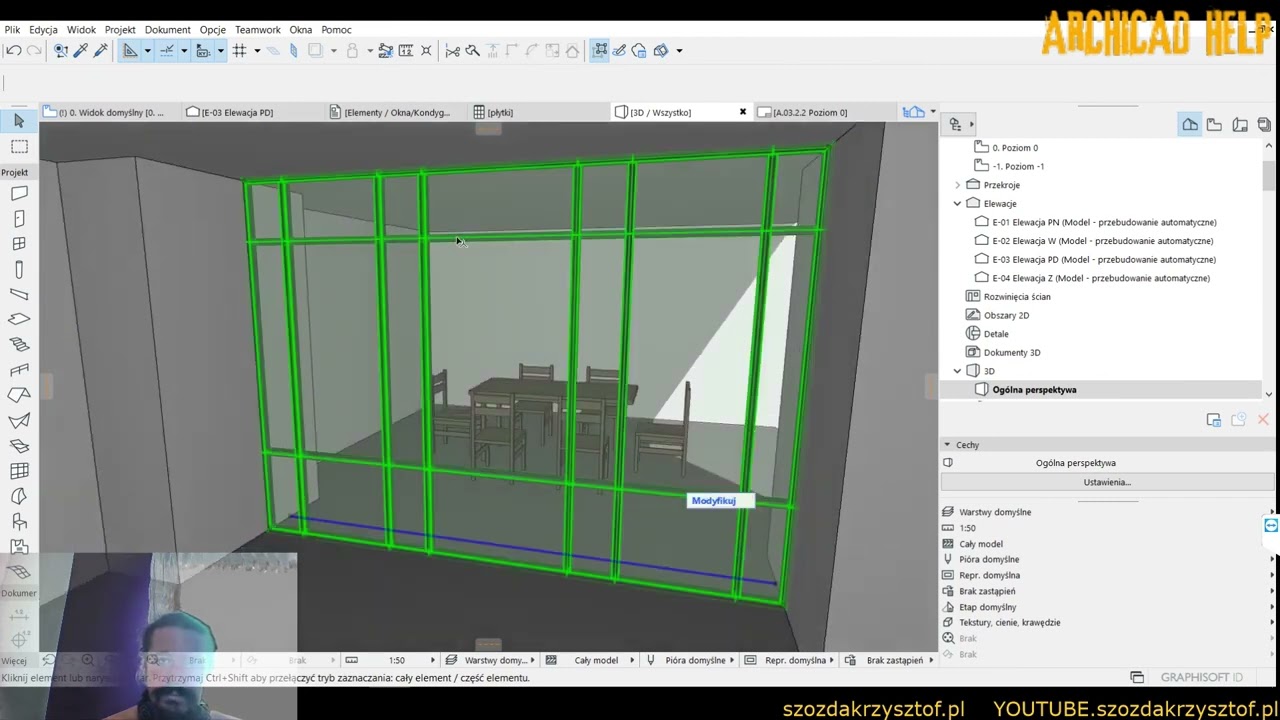Toggle guide lines triangle button
Screen dimensions: 1280x720
pyautogui.click(x=130, y=51)
